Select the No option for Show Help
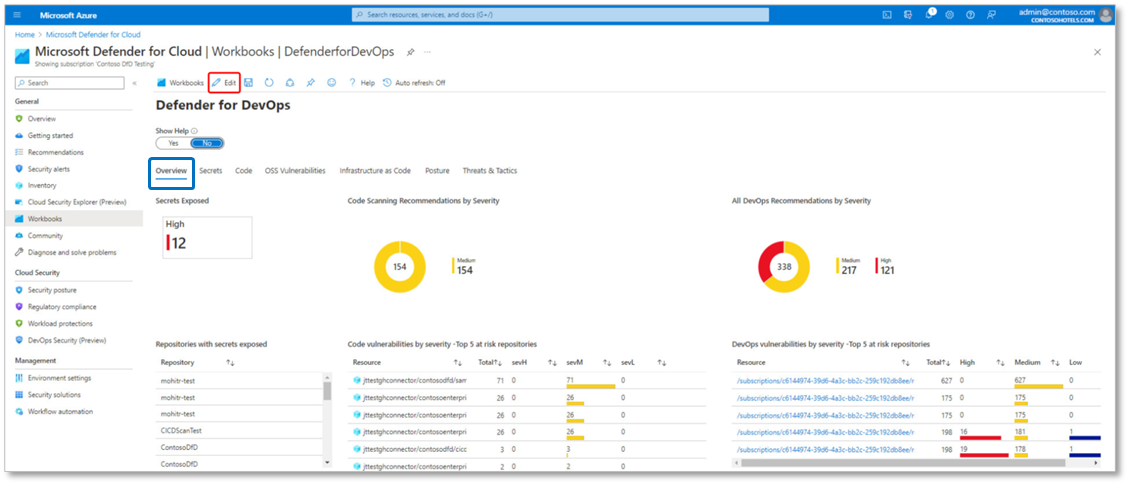This screenshot has height=487, width=1131. tap(206, 143)
